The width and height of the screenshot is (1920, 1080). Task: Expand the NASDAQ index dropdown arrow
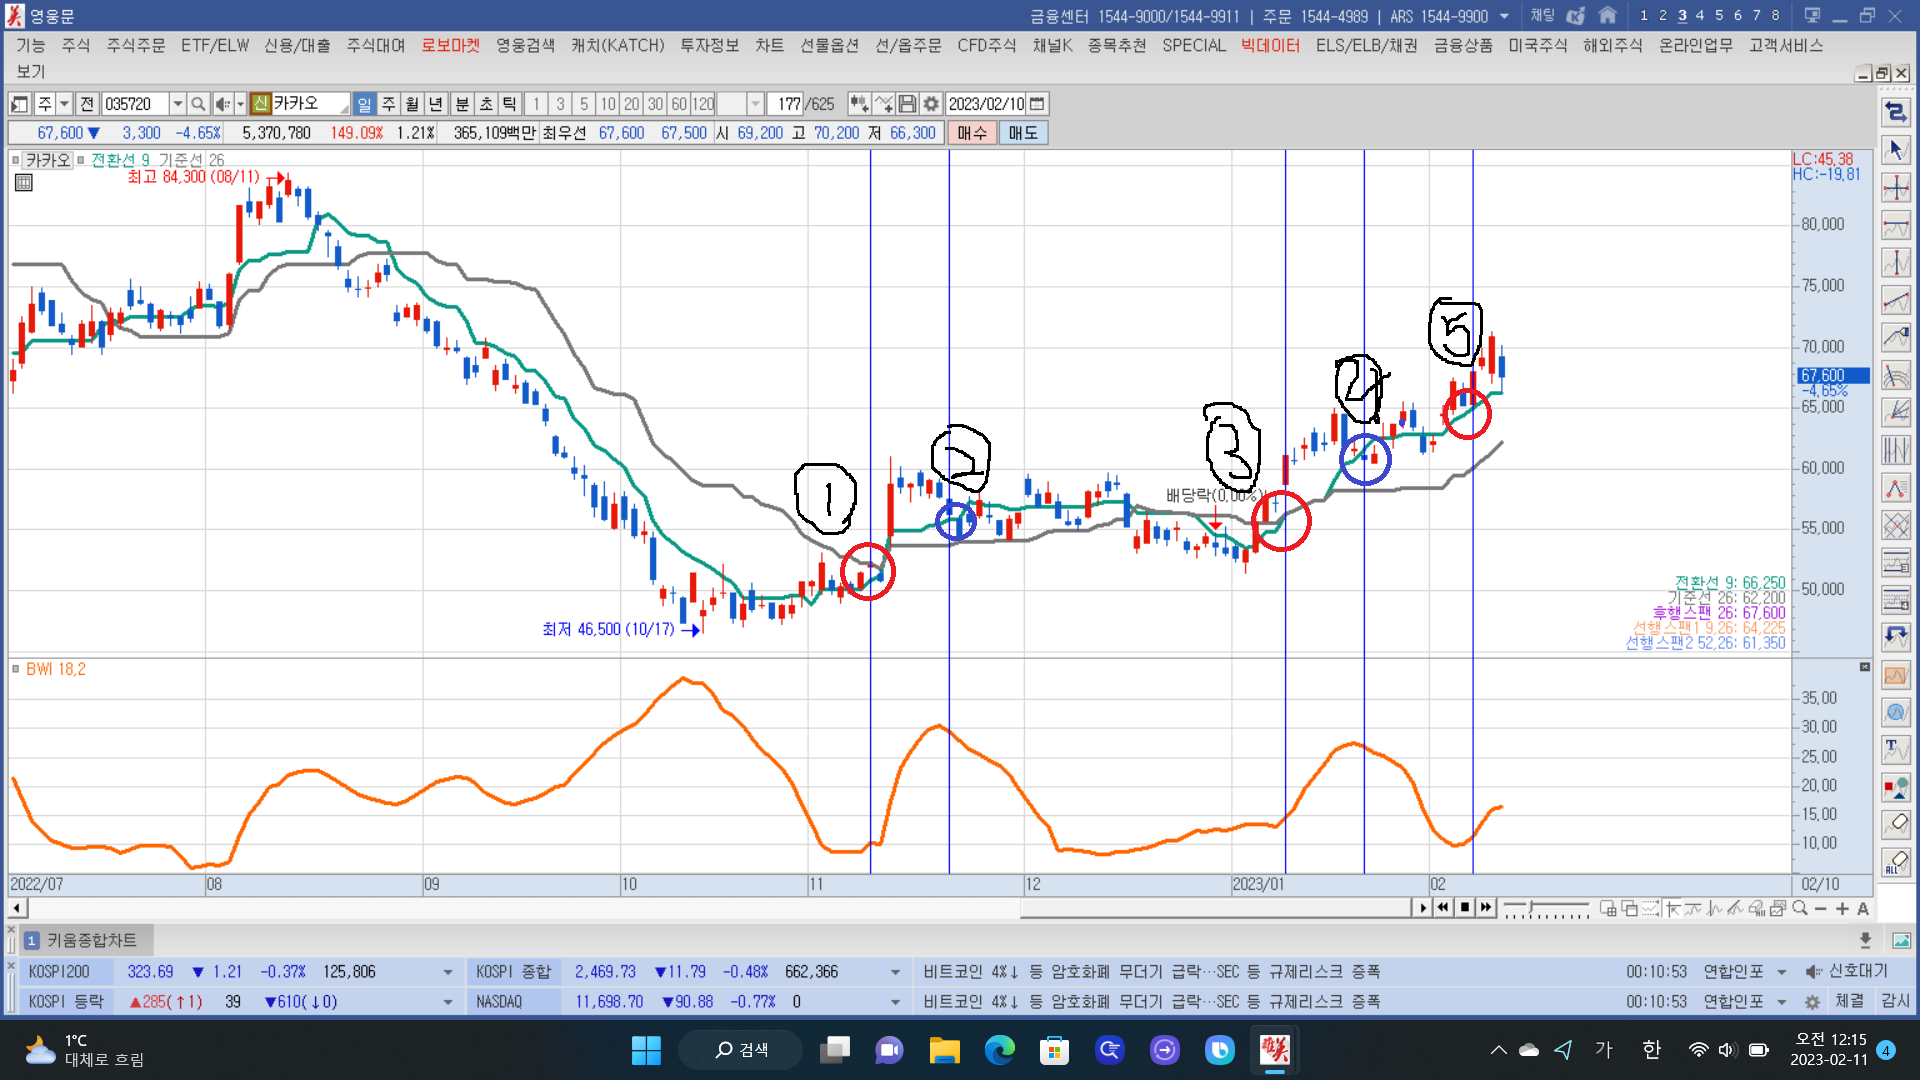[x=895, y=1002]
